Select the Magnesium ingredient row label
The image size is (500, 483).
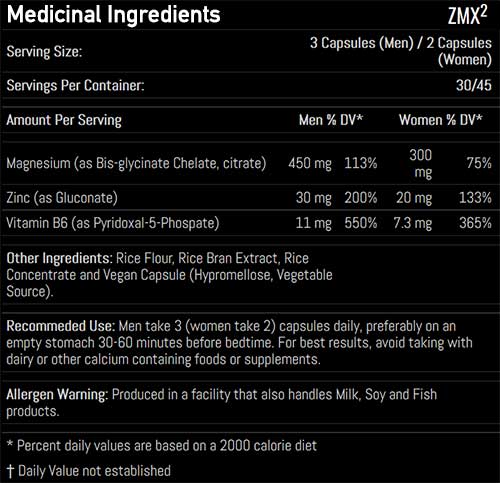pyautogui.click(x=136, y=164)
